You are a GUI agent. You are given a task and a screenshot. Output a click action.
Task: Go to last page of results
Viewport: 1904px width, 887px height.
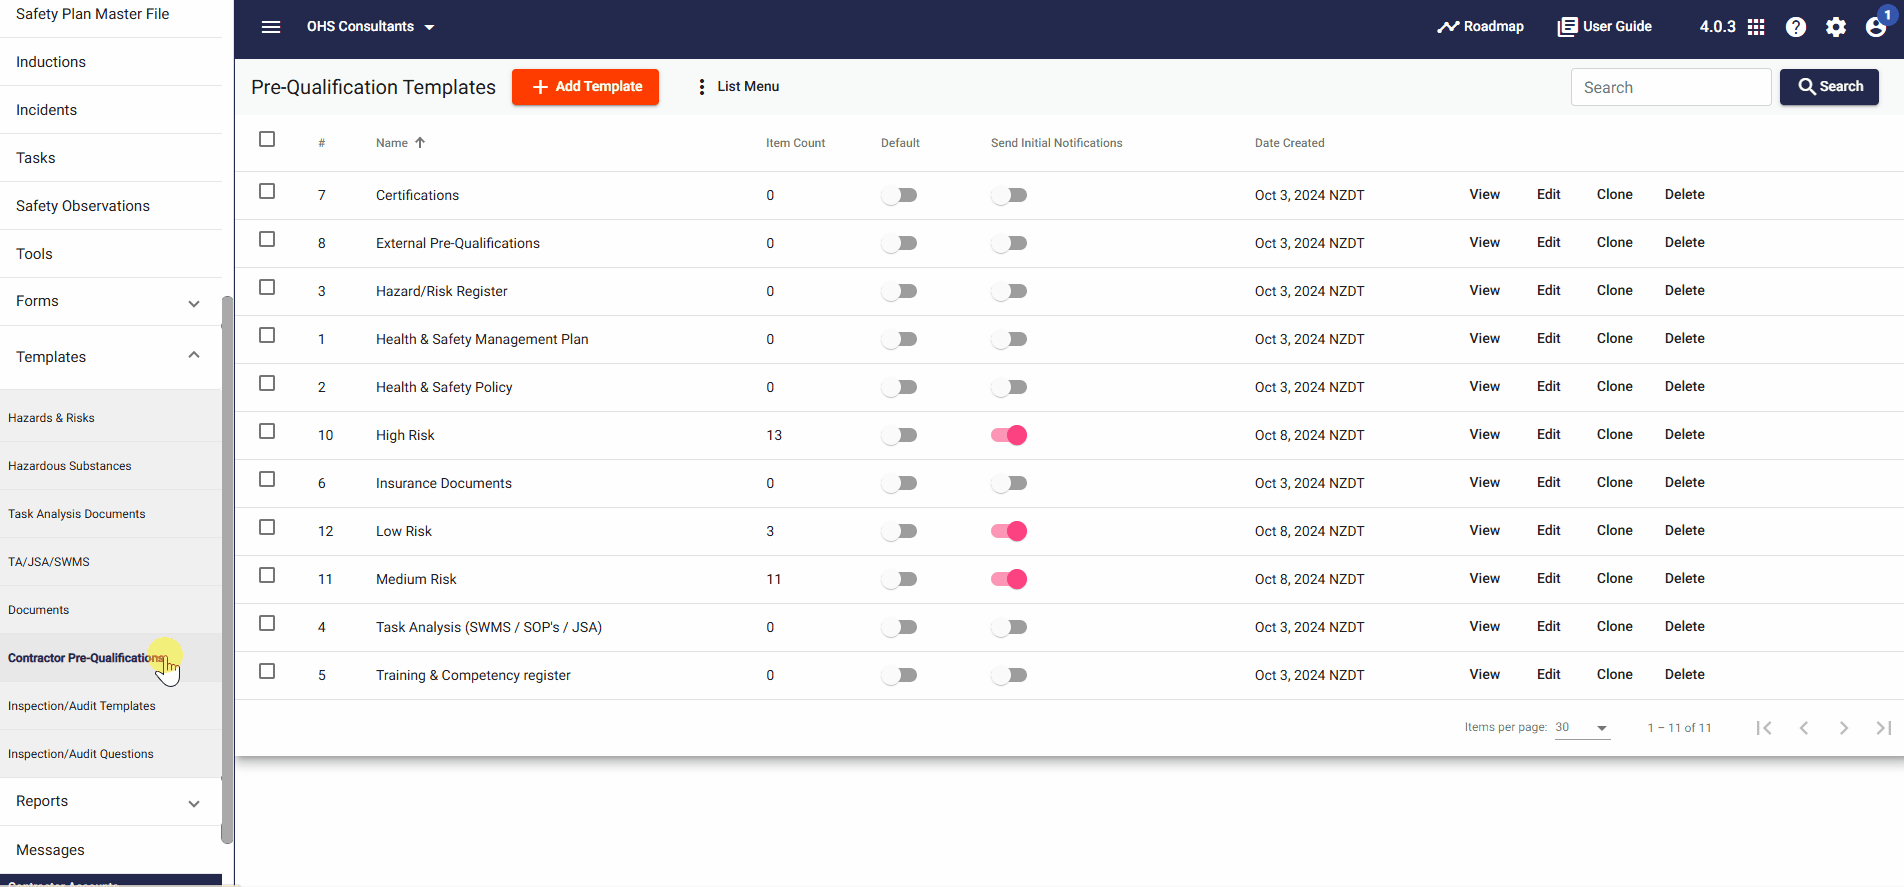(1884, 728)
